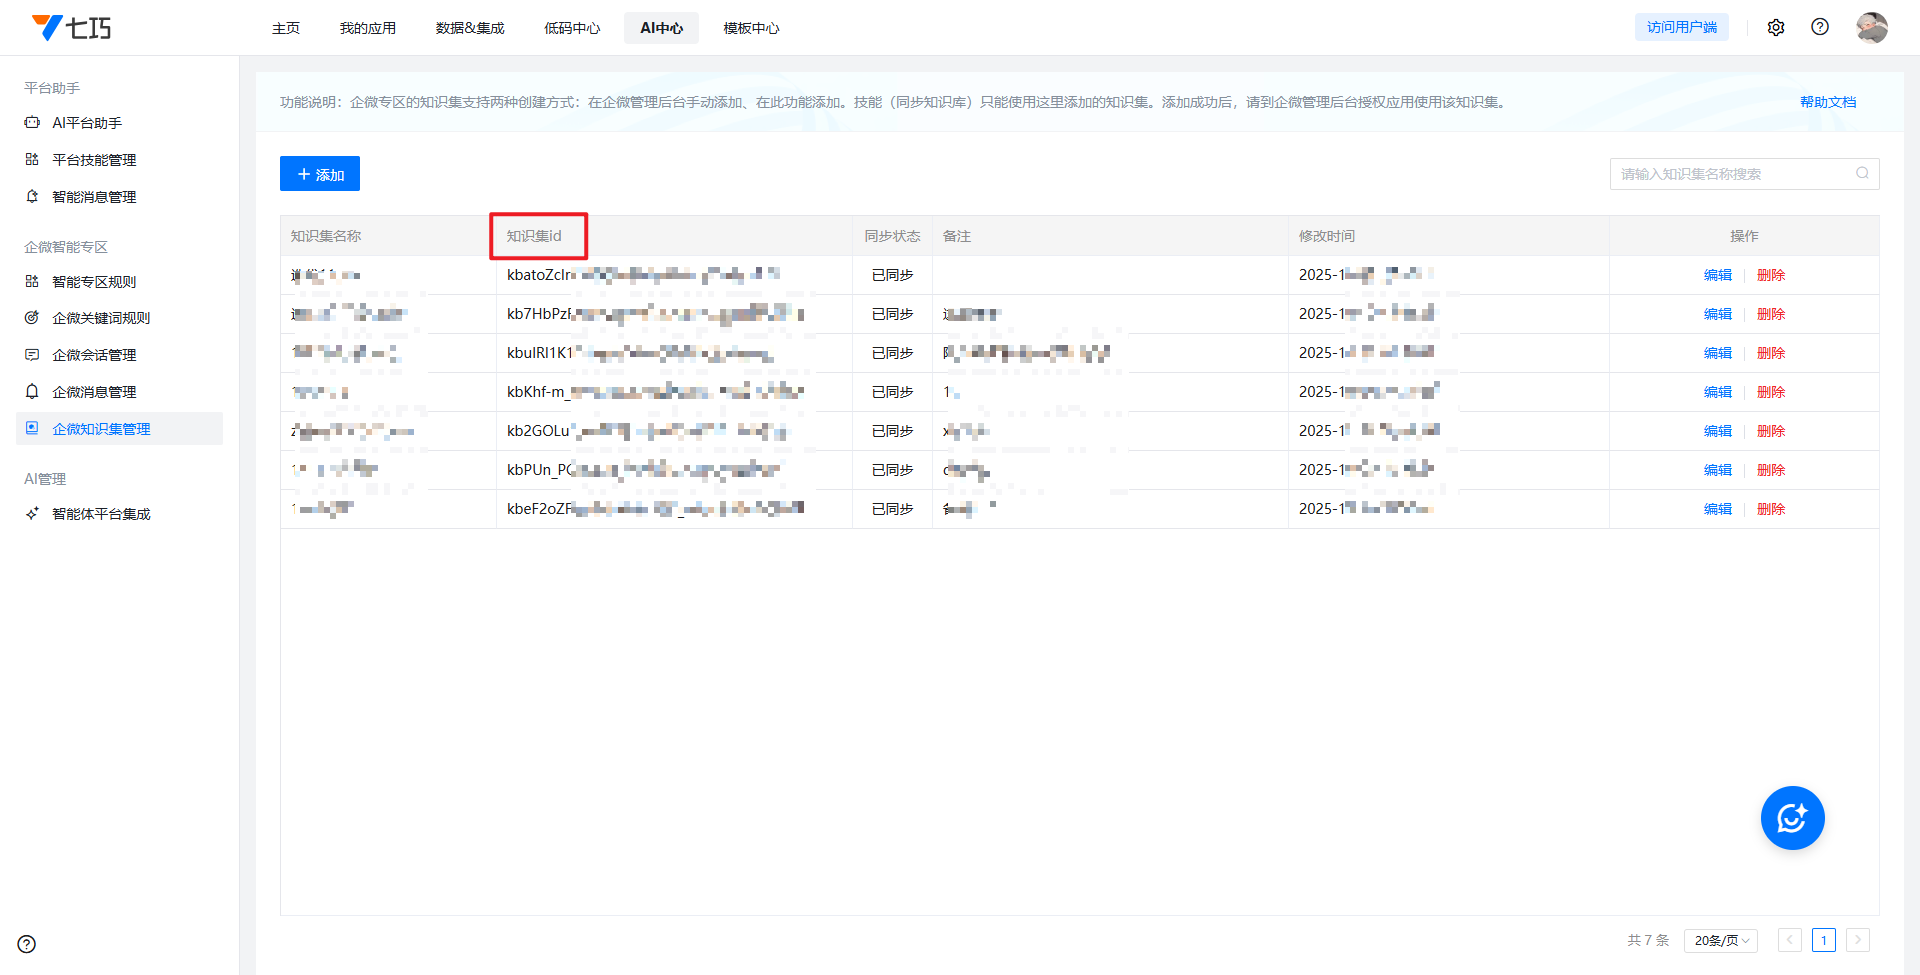
Task: Click the 访问用户端 button
Action: tap(1681, 28)
